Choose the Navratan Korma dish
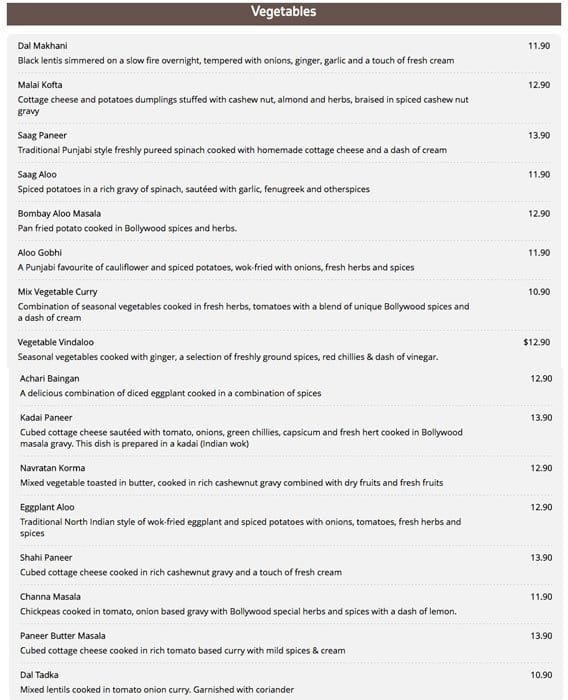 click(52, 468)
